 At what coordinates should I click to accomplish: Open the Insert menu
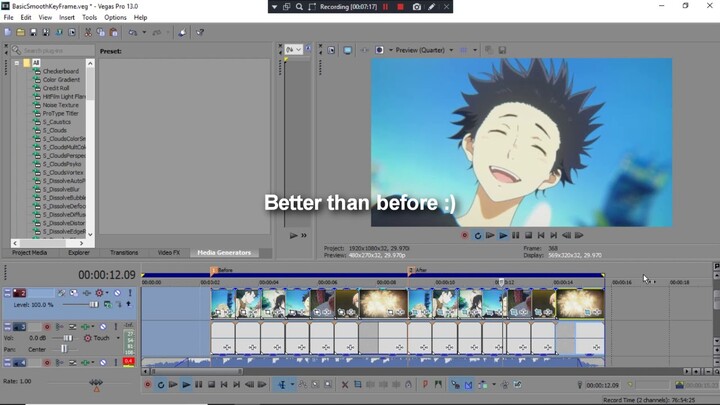67,17
